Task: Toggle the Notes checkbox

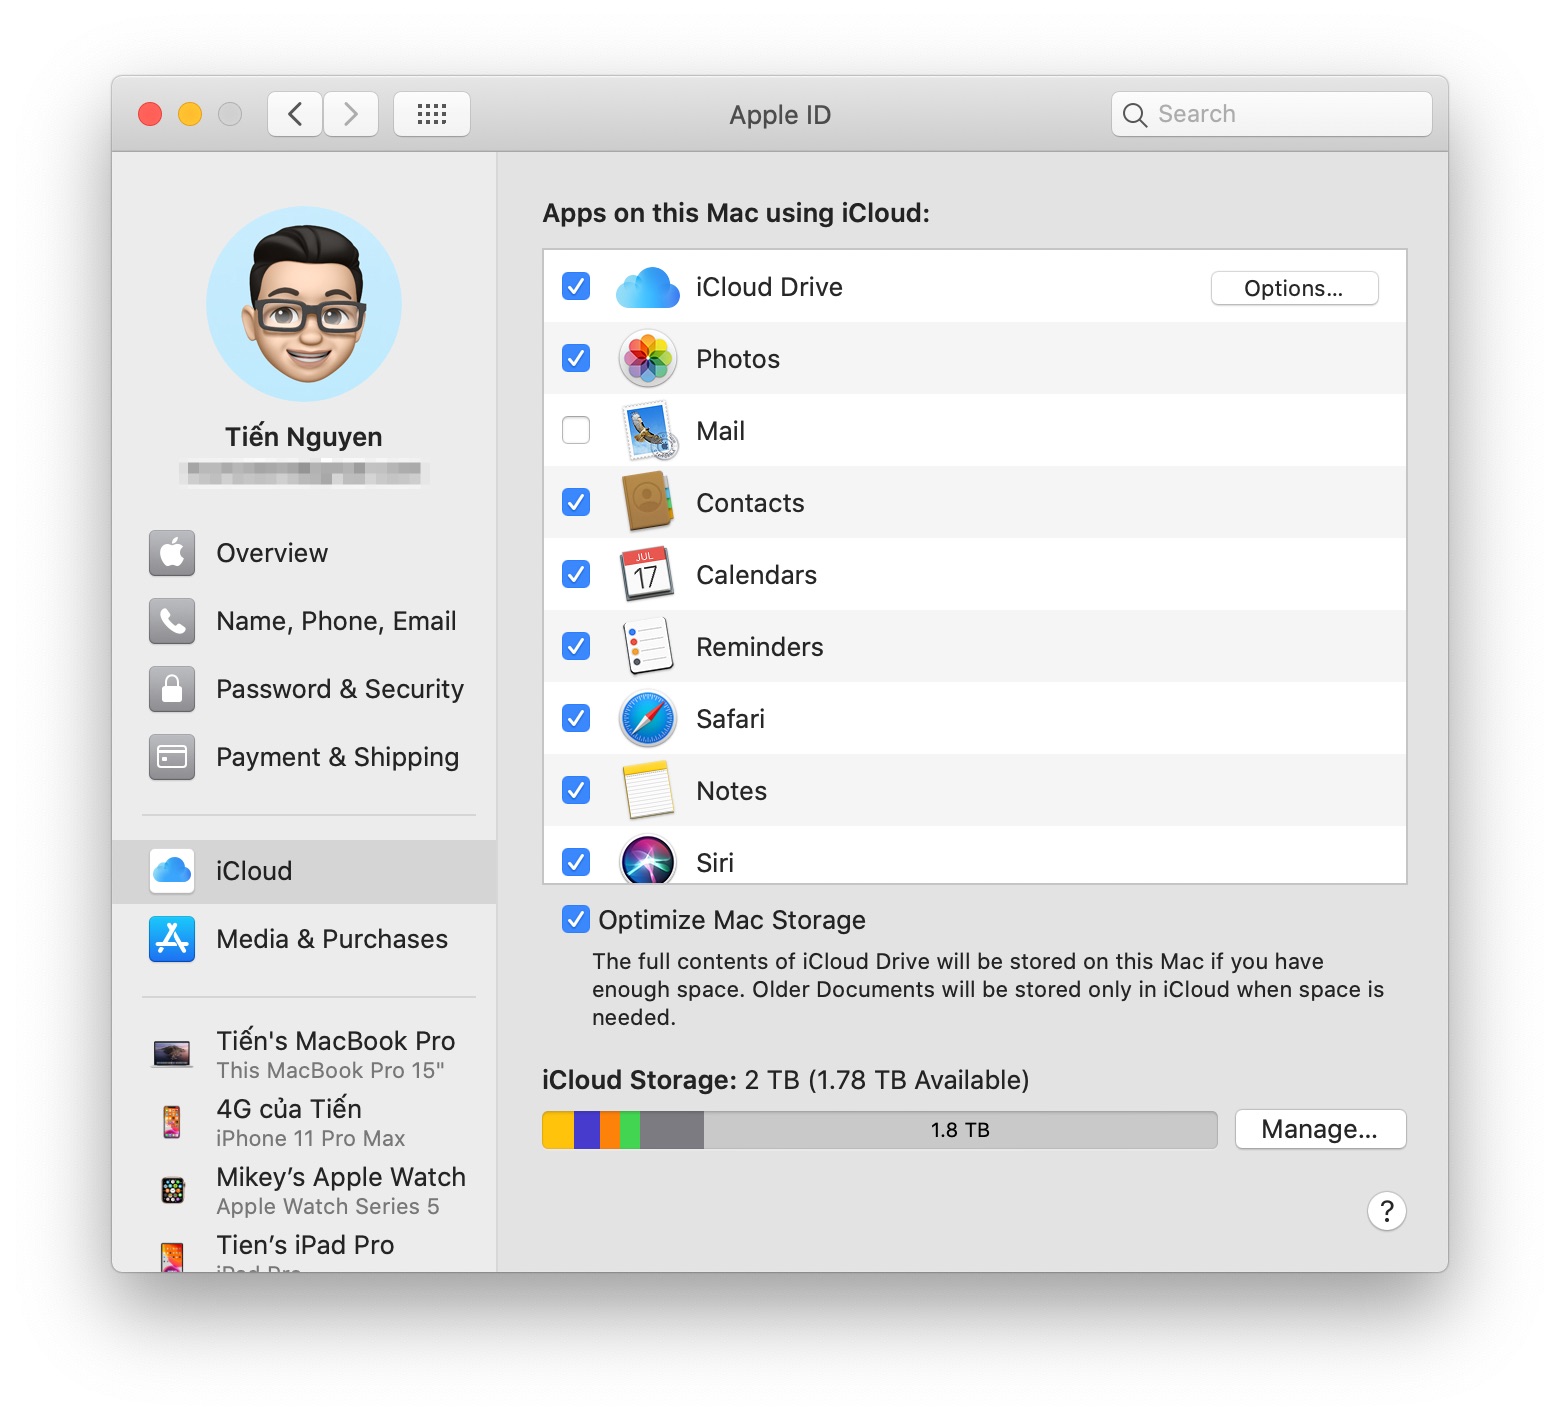Action: coord(576,790)
